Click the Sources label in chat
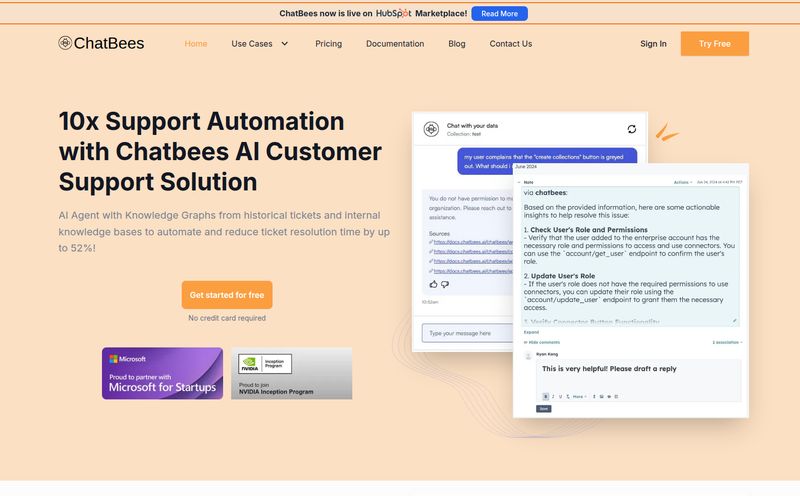The width and height of the screenshot is (800, 496). pyautogui.click(x=439, y=233)
